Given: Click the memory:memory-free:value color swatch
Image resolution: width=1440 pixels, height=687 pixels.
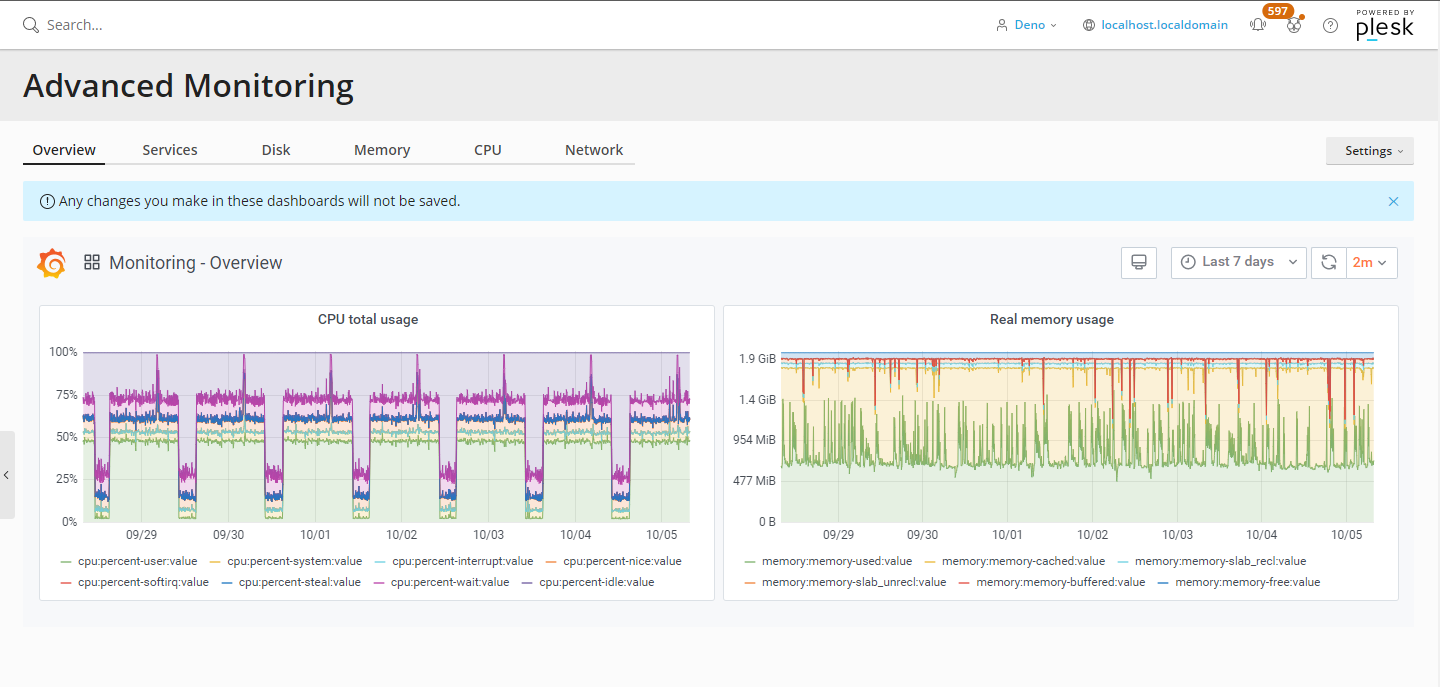Looking at the screenshot, I should pyautogui.click(x=1163, y=582).
